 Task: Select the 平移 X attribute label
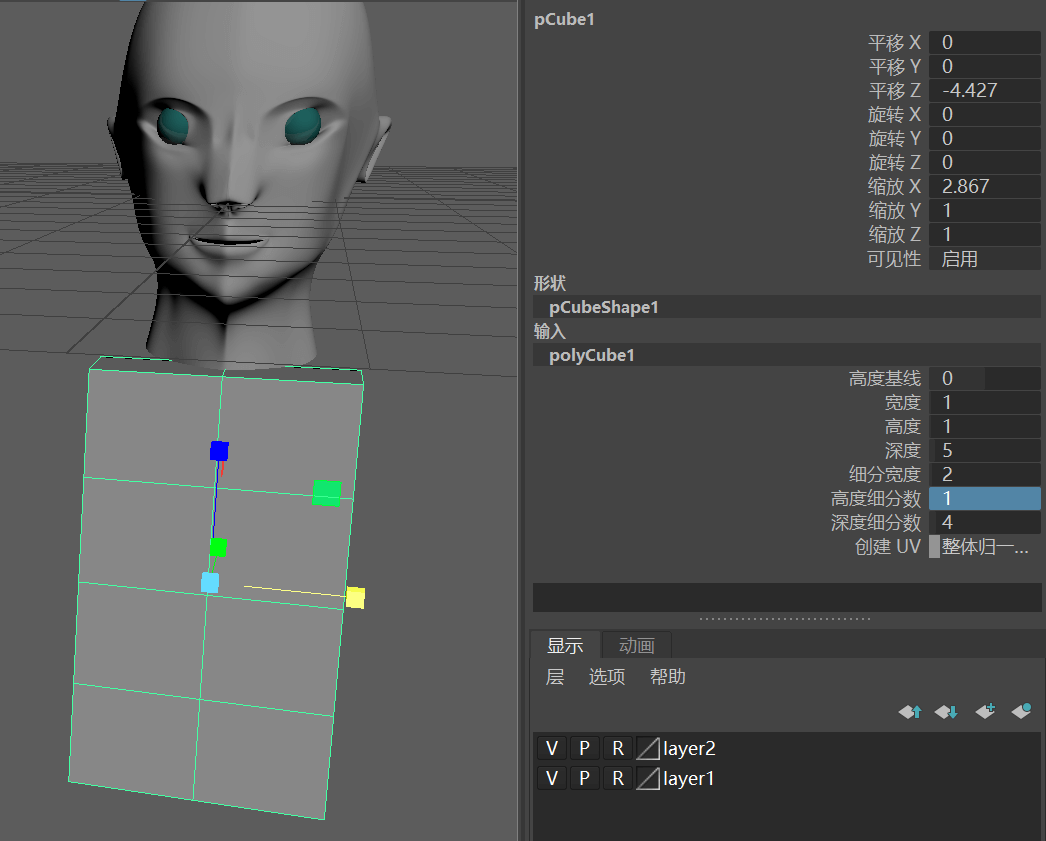pos(895,43)
